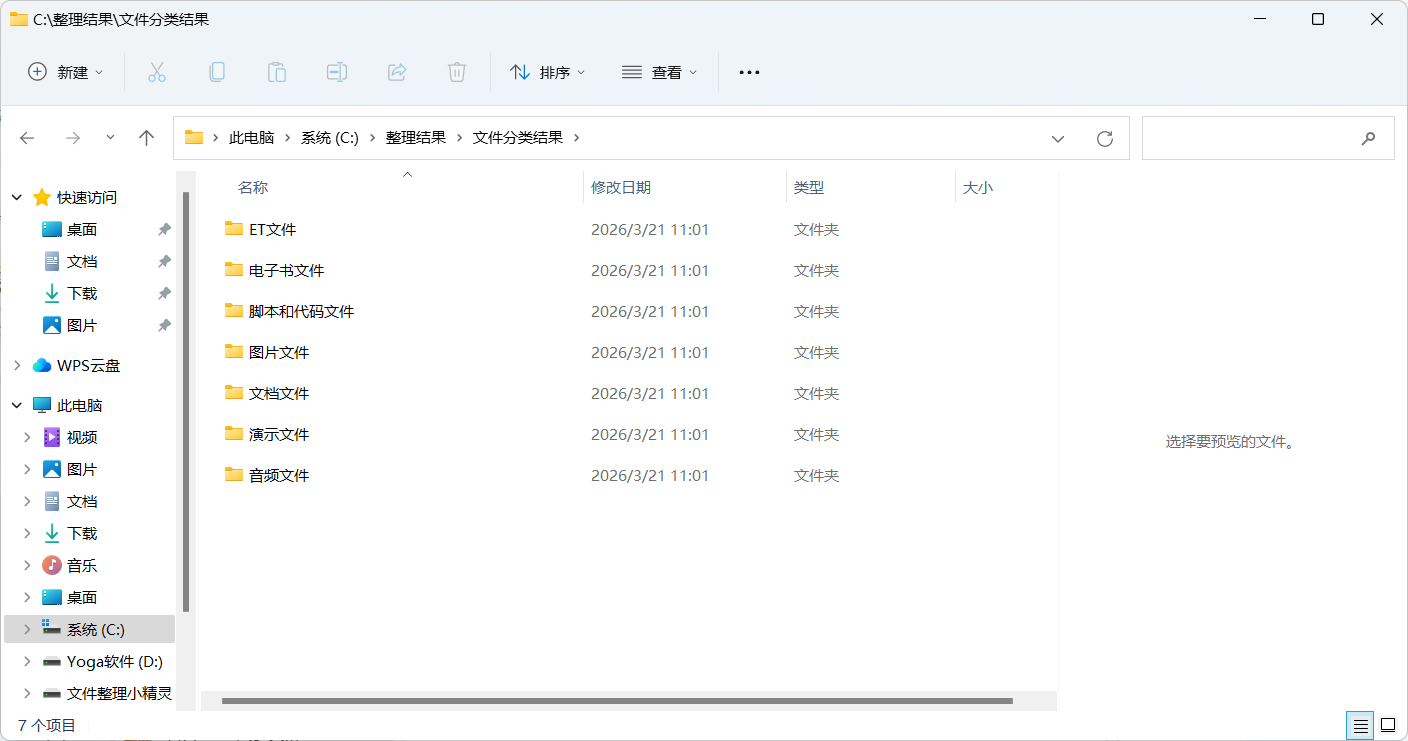This screenshot has height=741, width=1408.
Task: Select 整理结果 in the breadcrumb path
Action: tap(416, 138)
